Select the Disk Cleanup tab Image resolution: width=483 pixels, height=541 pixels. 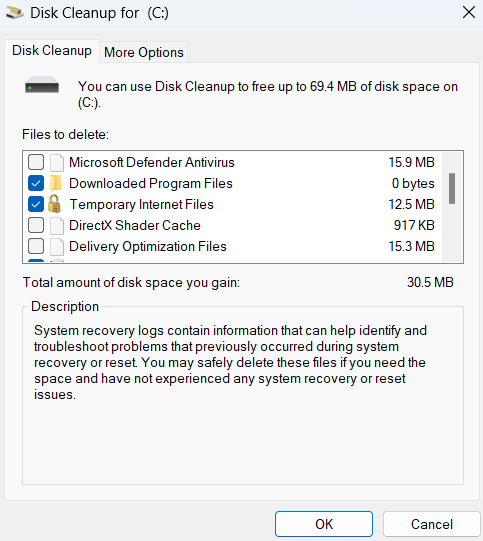point(52,51)
